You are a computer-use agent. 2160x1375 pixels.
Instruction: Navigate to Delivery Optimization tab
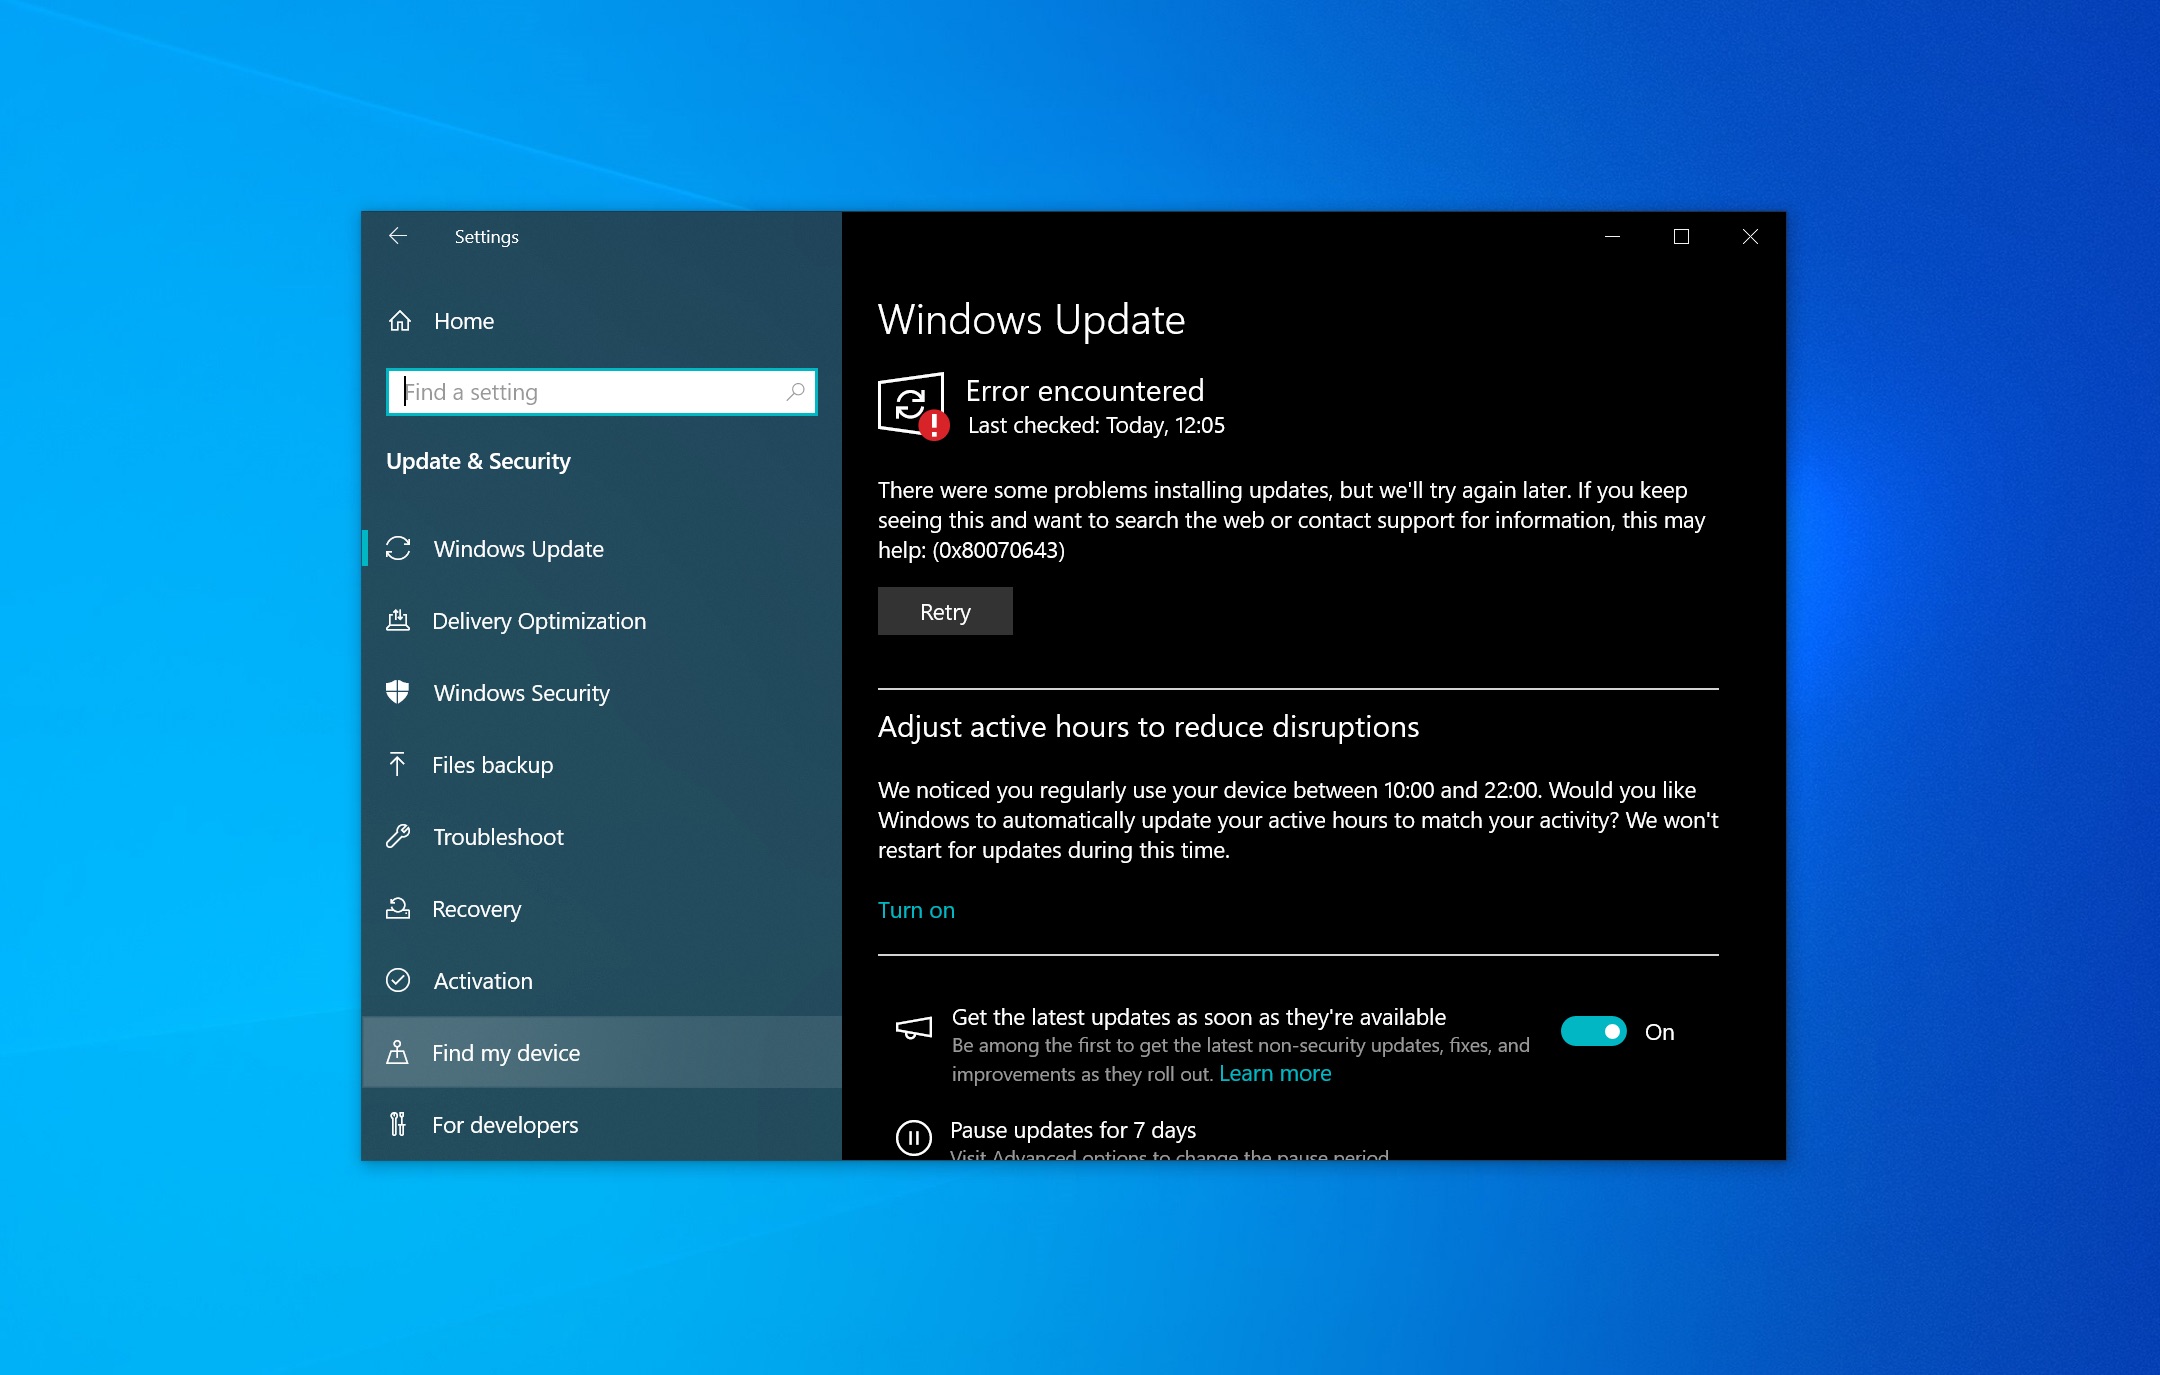537,621
